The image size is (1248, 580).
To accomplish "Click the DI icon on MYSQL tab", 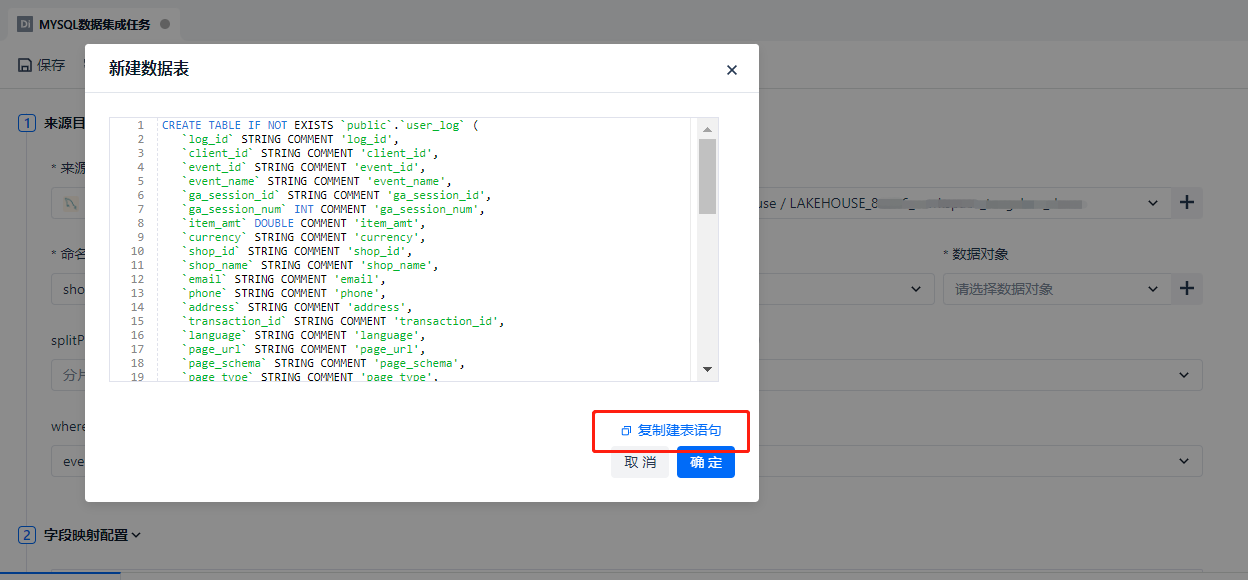I will click(x=25, y=24).
